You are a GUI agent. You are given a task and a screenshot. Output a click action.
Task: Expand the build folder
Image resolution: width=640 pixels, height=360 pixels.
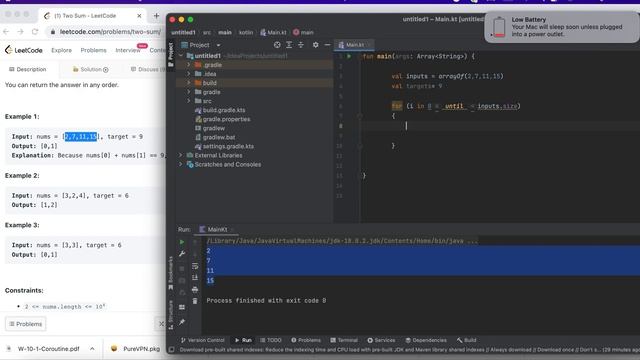click(x=189, y=83)
